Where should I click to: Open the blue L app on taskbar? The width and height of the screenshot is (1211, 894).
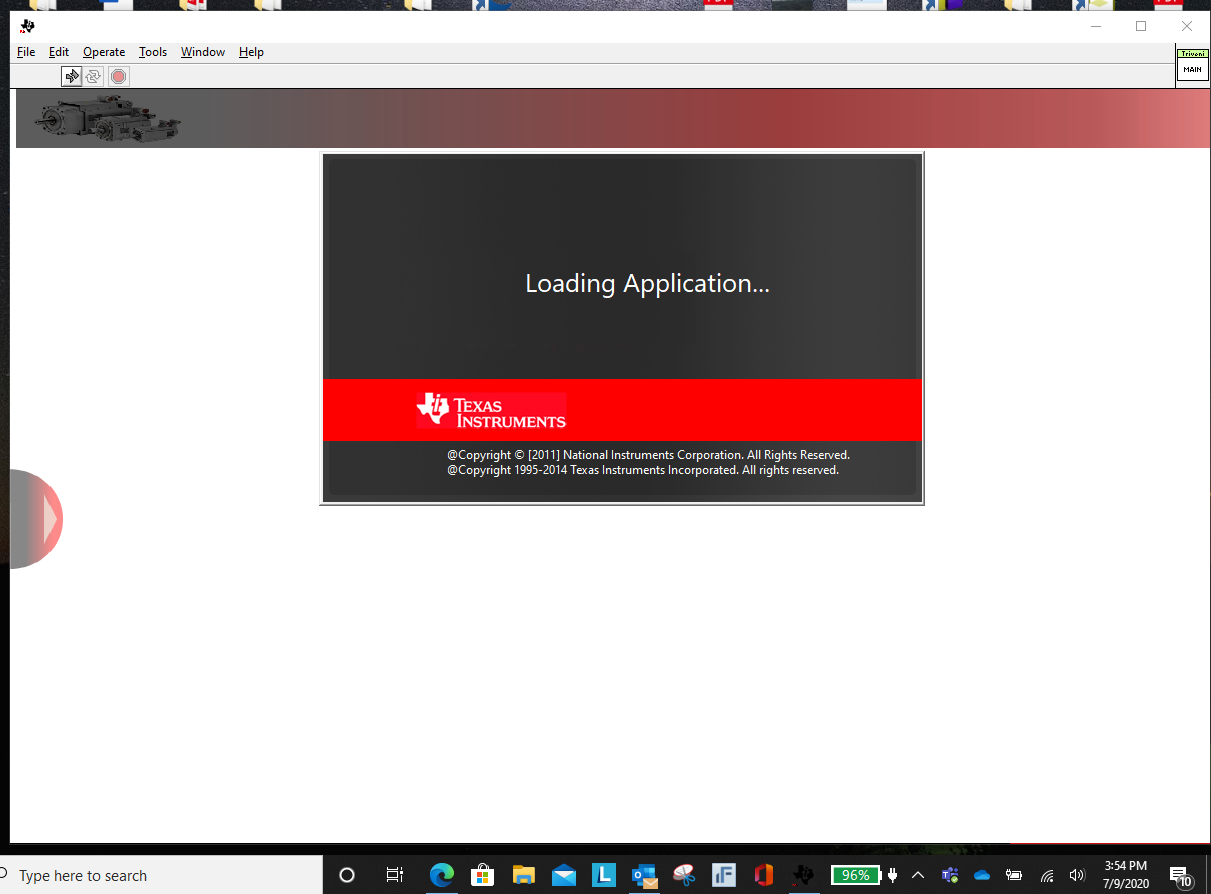(x=603, y=875)
